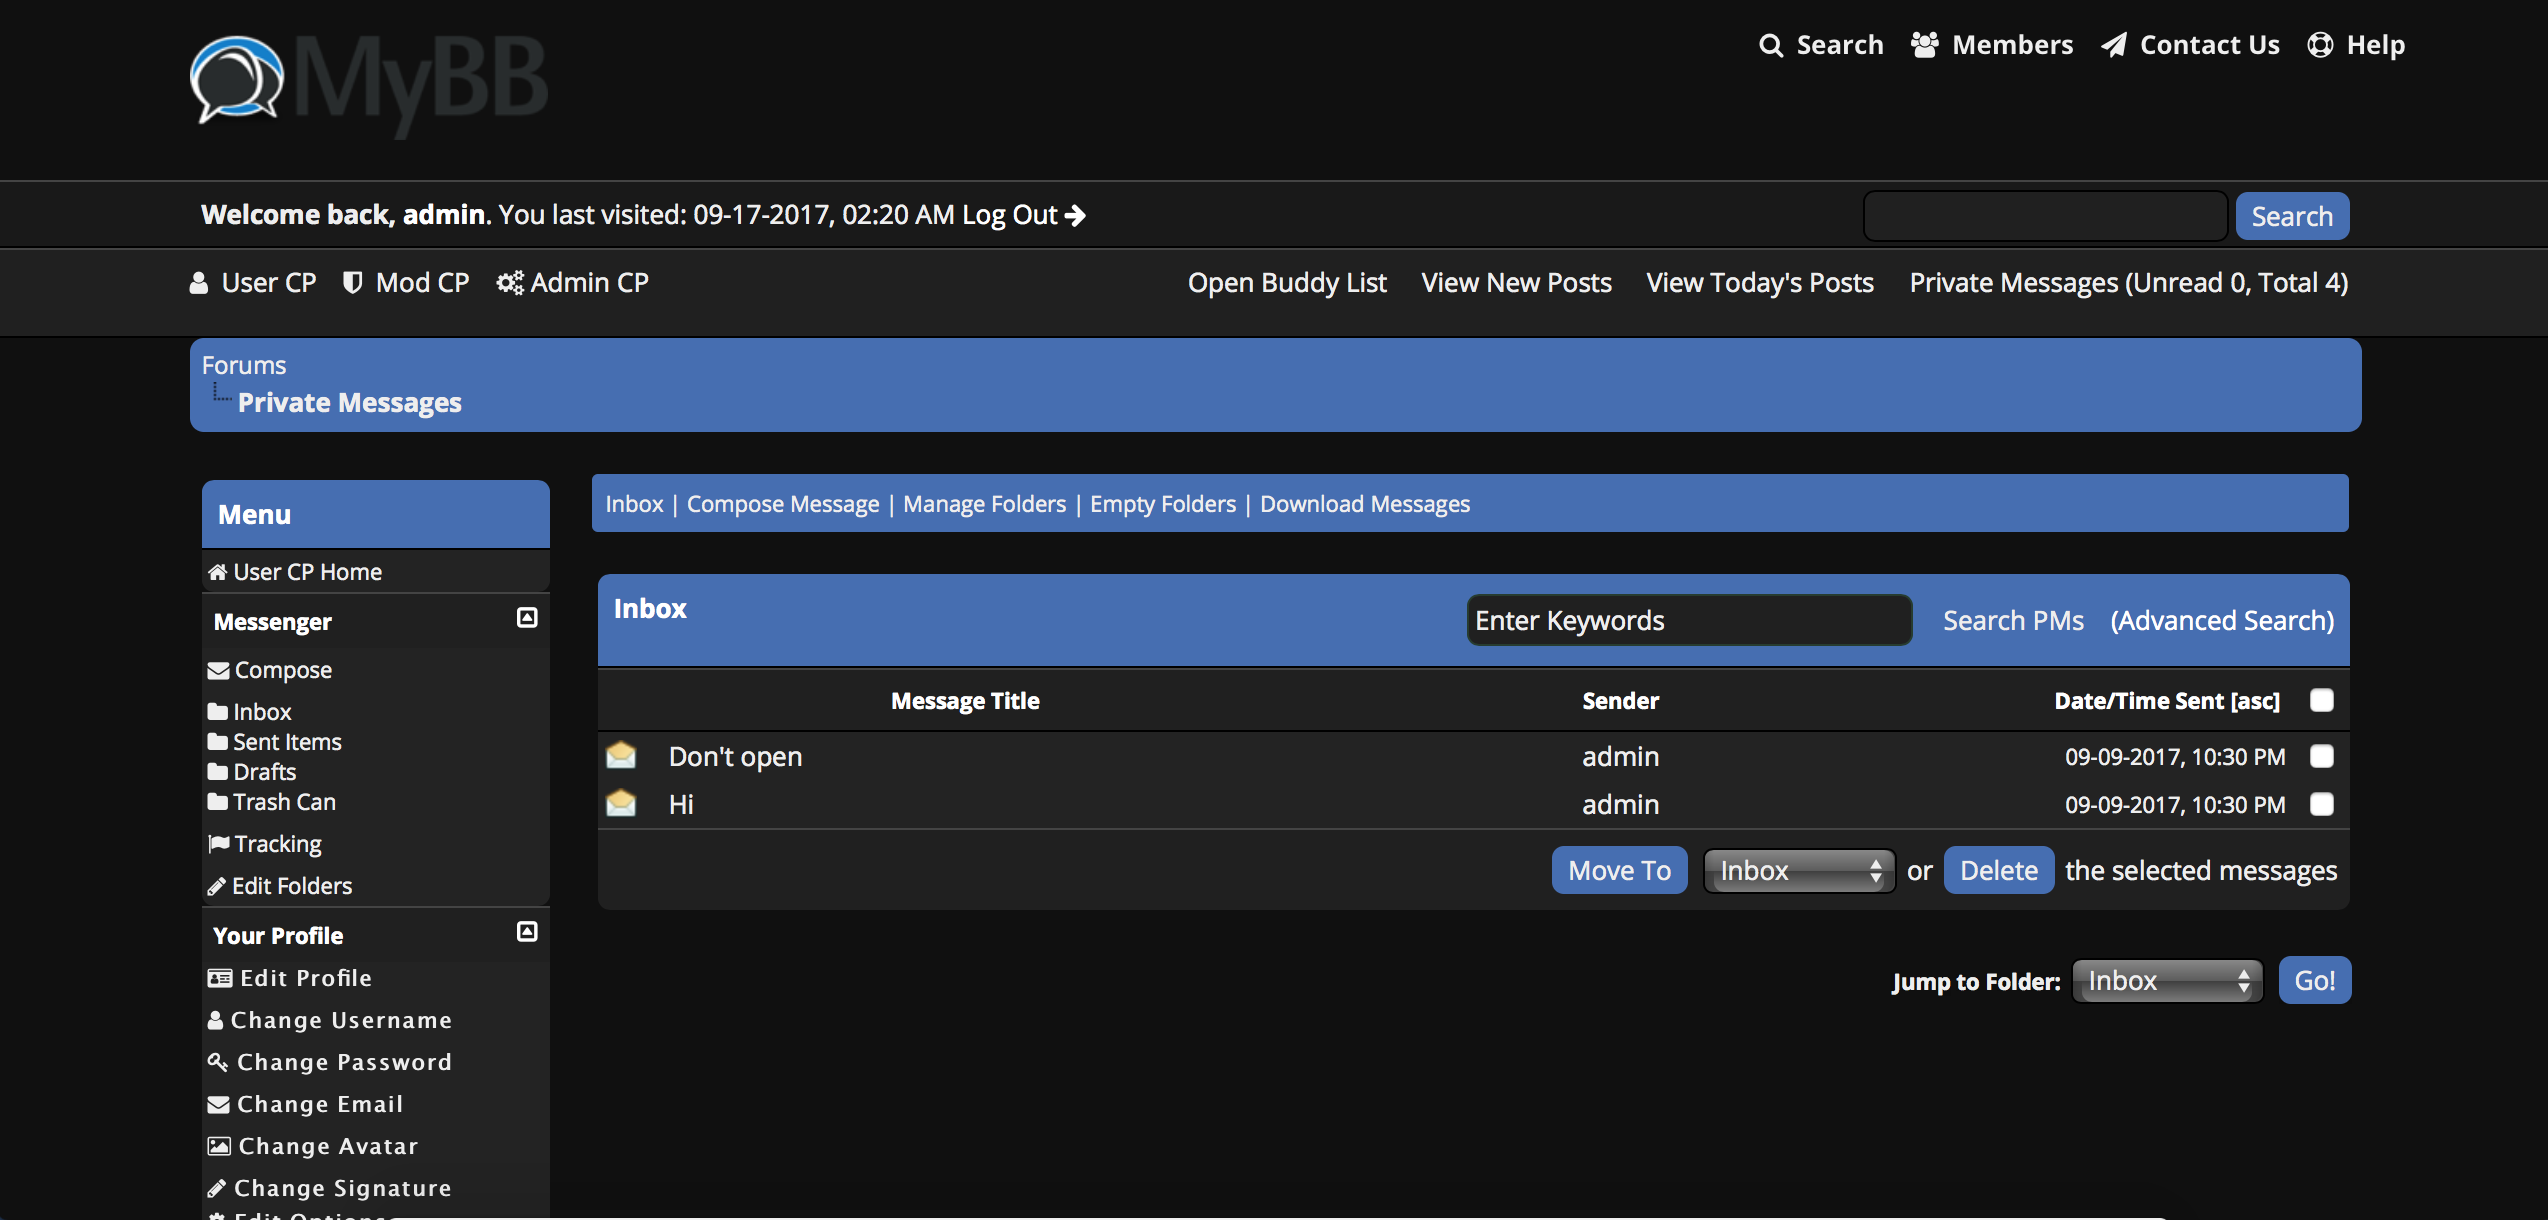Go to Manage Folders in the top bar
2548x1220 pixels.
(984, 504)
